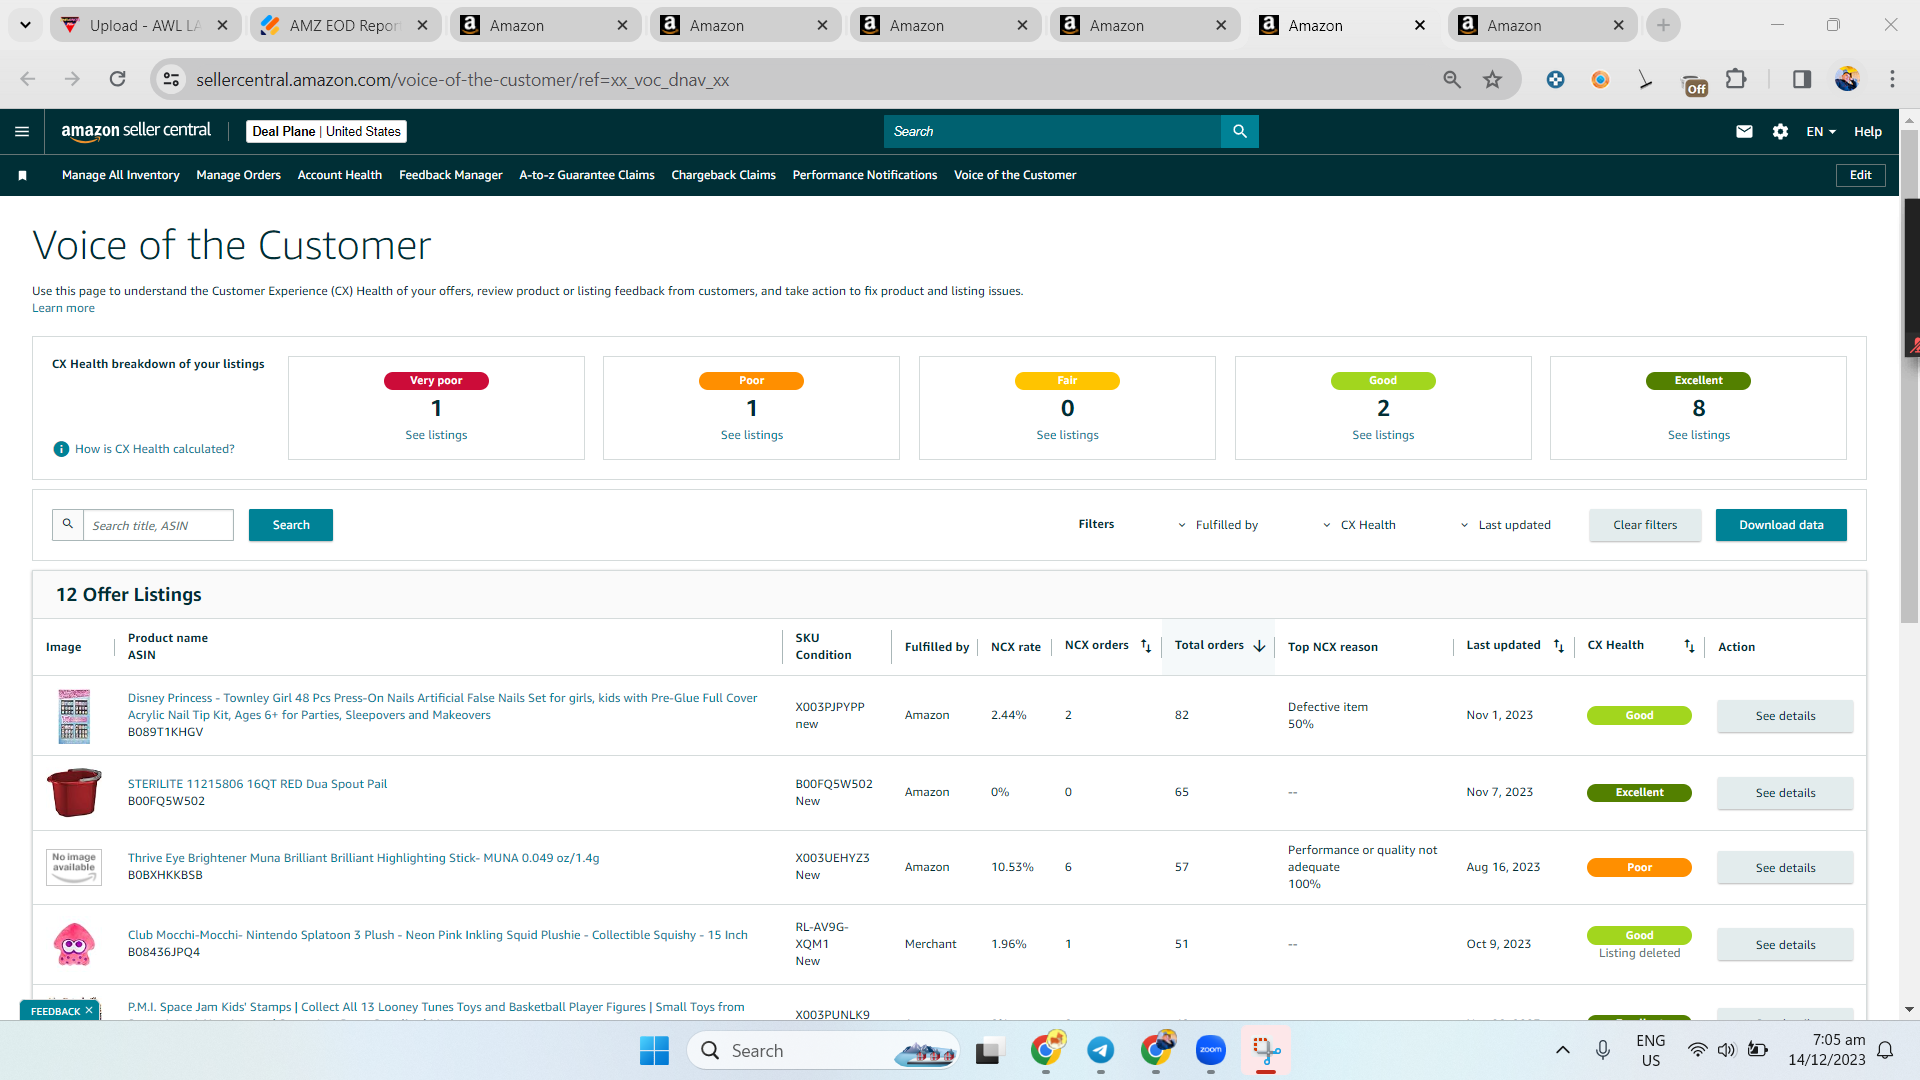Viewport: 1920px width, 1080px height.
Task: See listings under Excellent
Action: [1698, 435]
